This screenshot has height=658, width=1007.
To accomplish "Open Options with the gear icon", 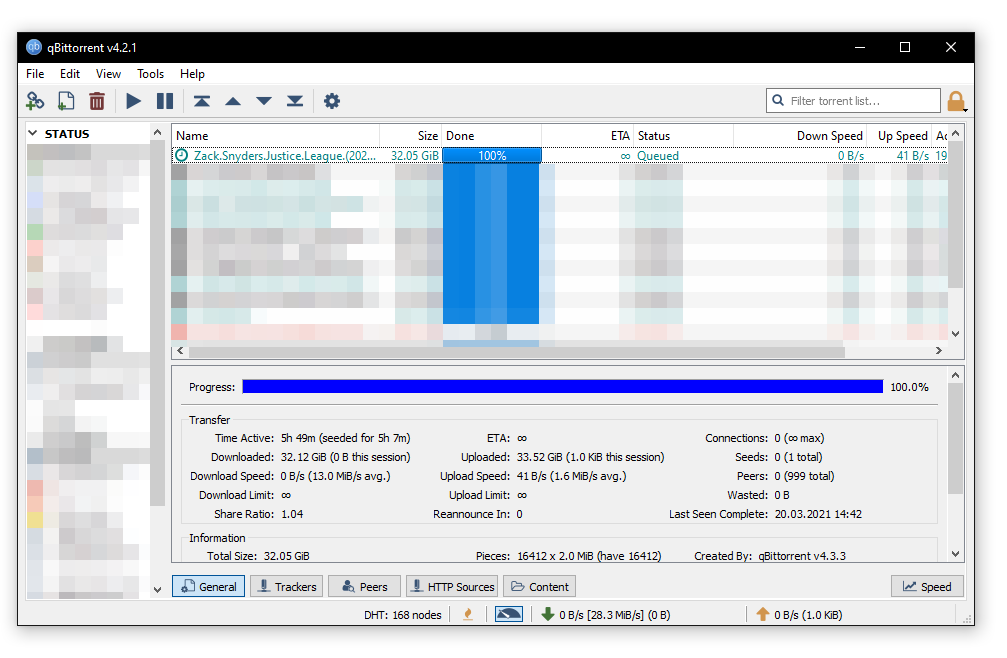I will pos(331,101).
